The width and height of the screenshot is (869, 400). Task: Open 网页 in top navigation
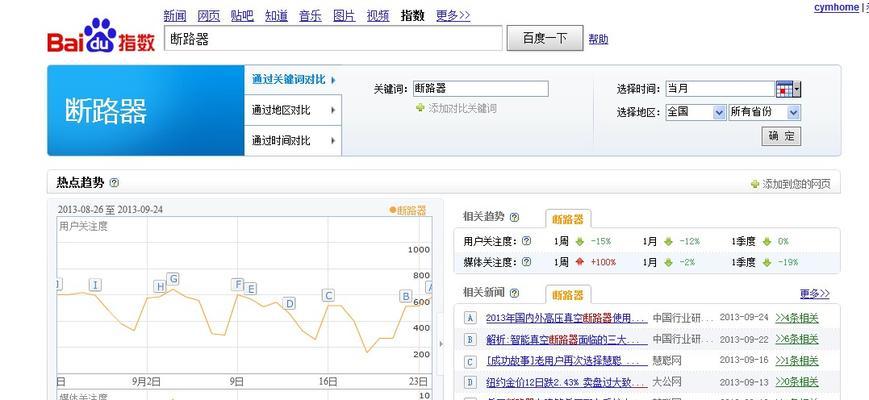click(208, 16)
